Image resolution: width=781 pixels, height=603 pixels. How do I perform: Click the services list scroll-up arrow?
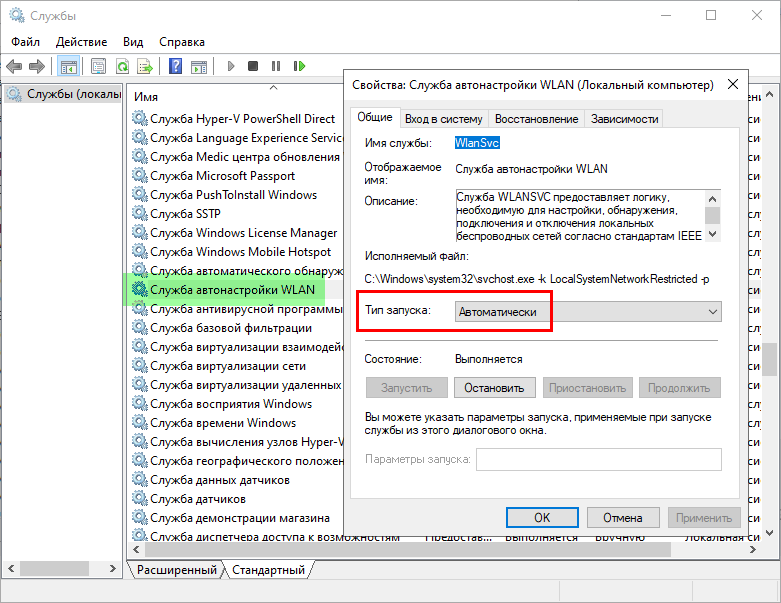click(x=770, y=94)
